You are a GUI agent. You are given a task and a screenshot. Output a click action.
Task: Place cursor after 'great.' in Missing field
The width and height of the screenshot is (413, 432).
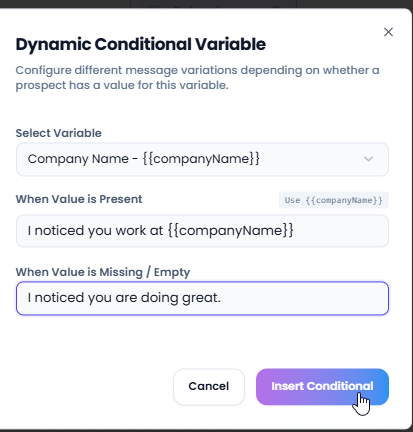coord(222,298)
